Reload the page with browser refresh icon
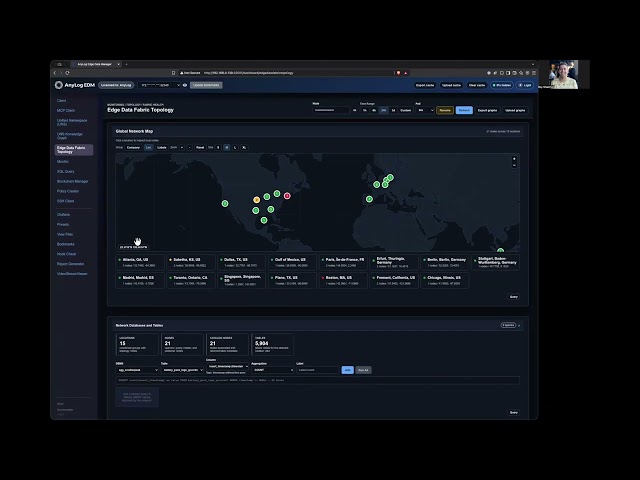This screenshot has width=640, height=480. (67, 73)
